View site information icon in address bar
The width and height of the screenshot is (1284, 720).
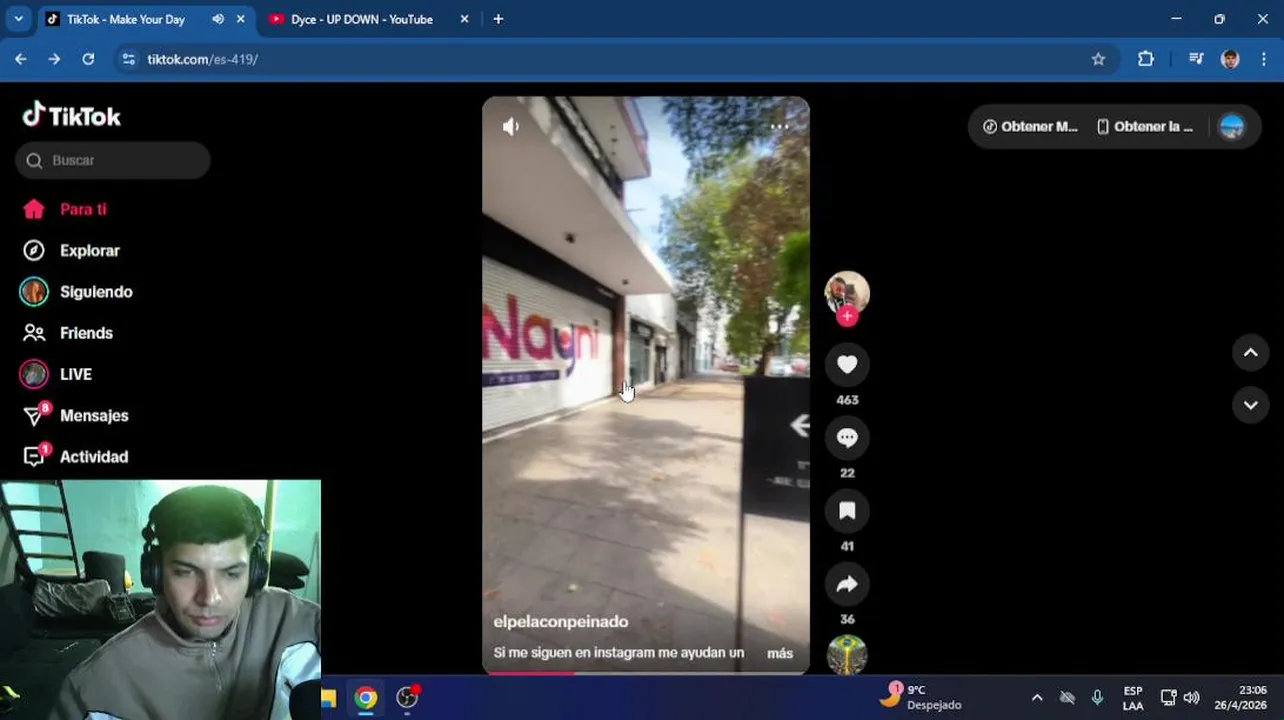tap(128, 59)
